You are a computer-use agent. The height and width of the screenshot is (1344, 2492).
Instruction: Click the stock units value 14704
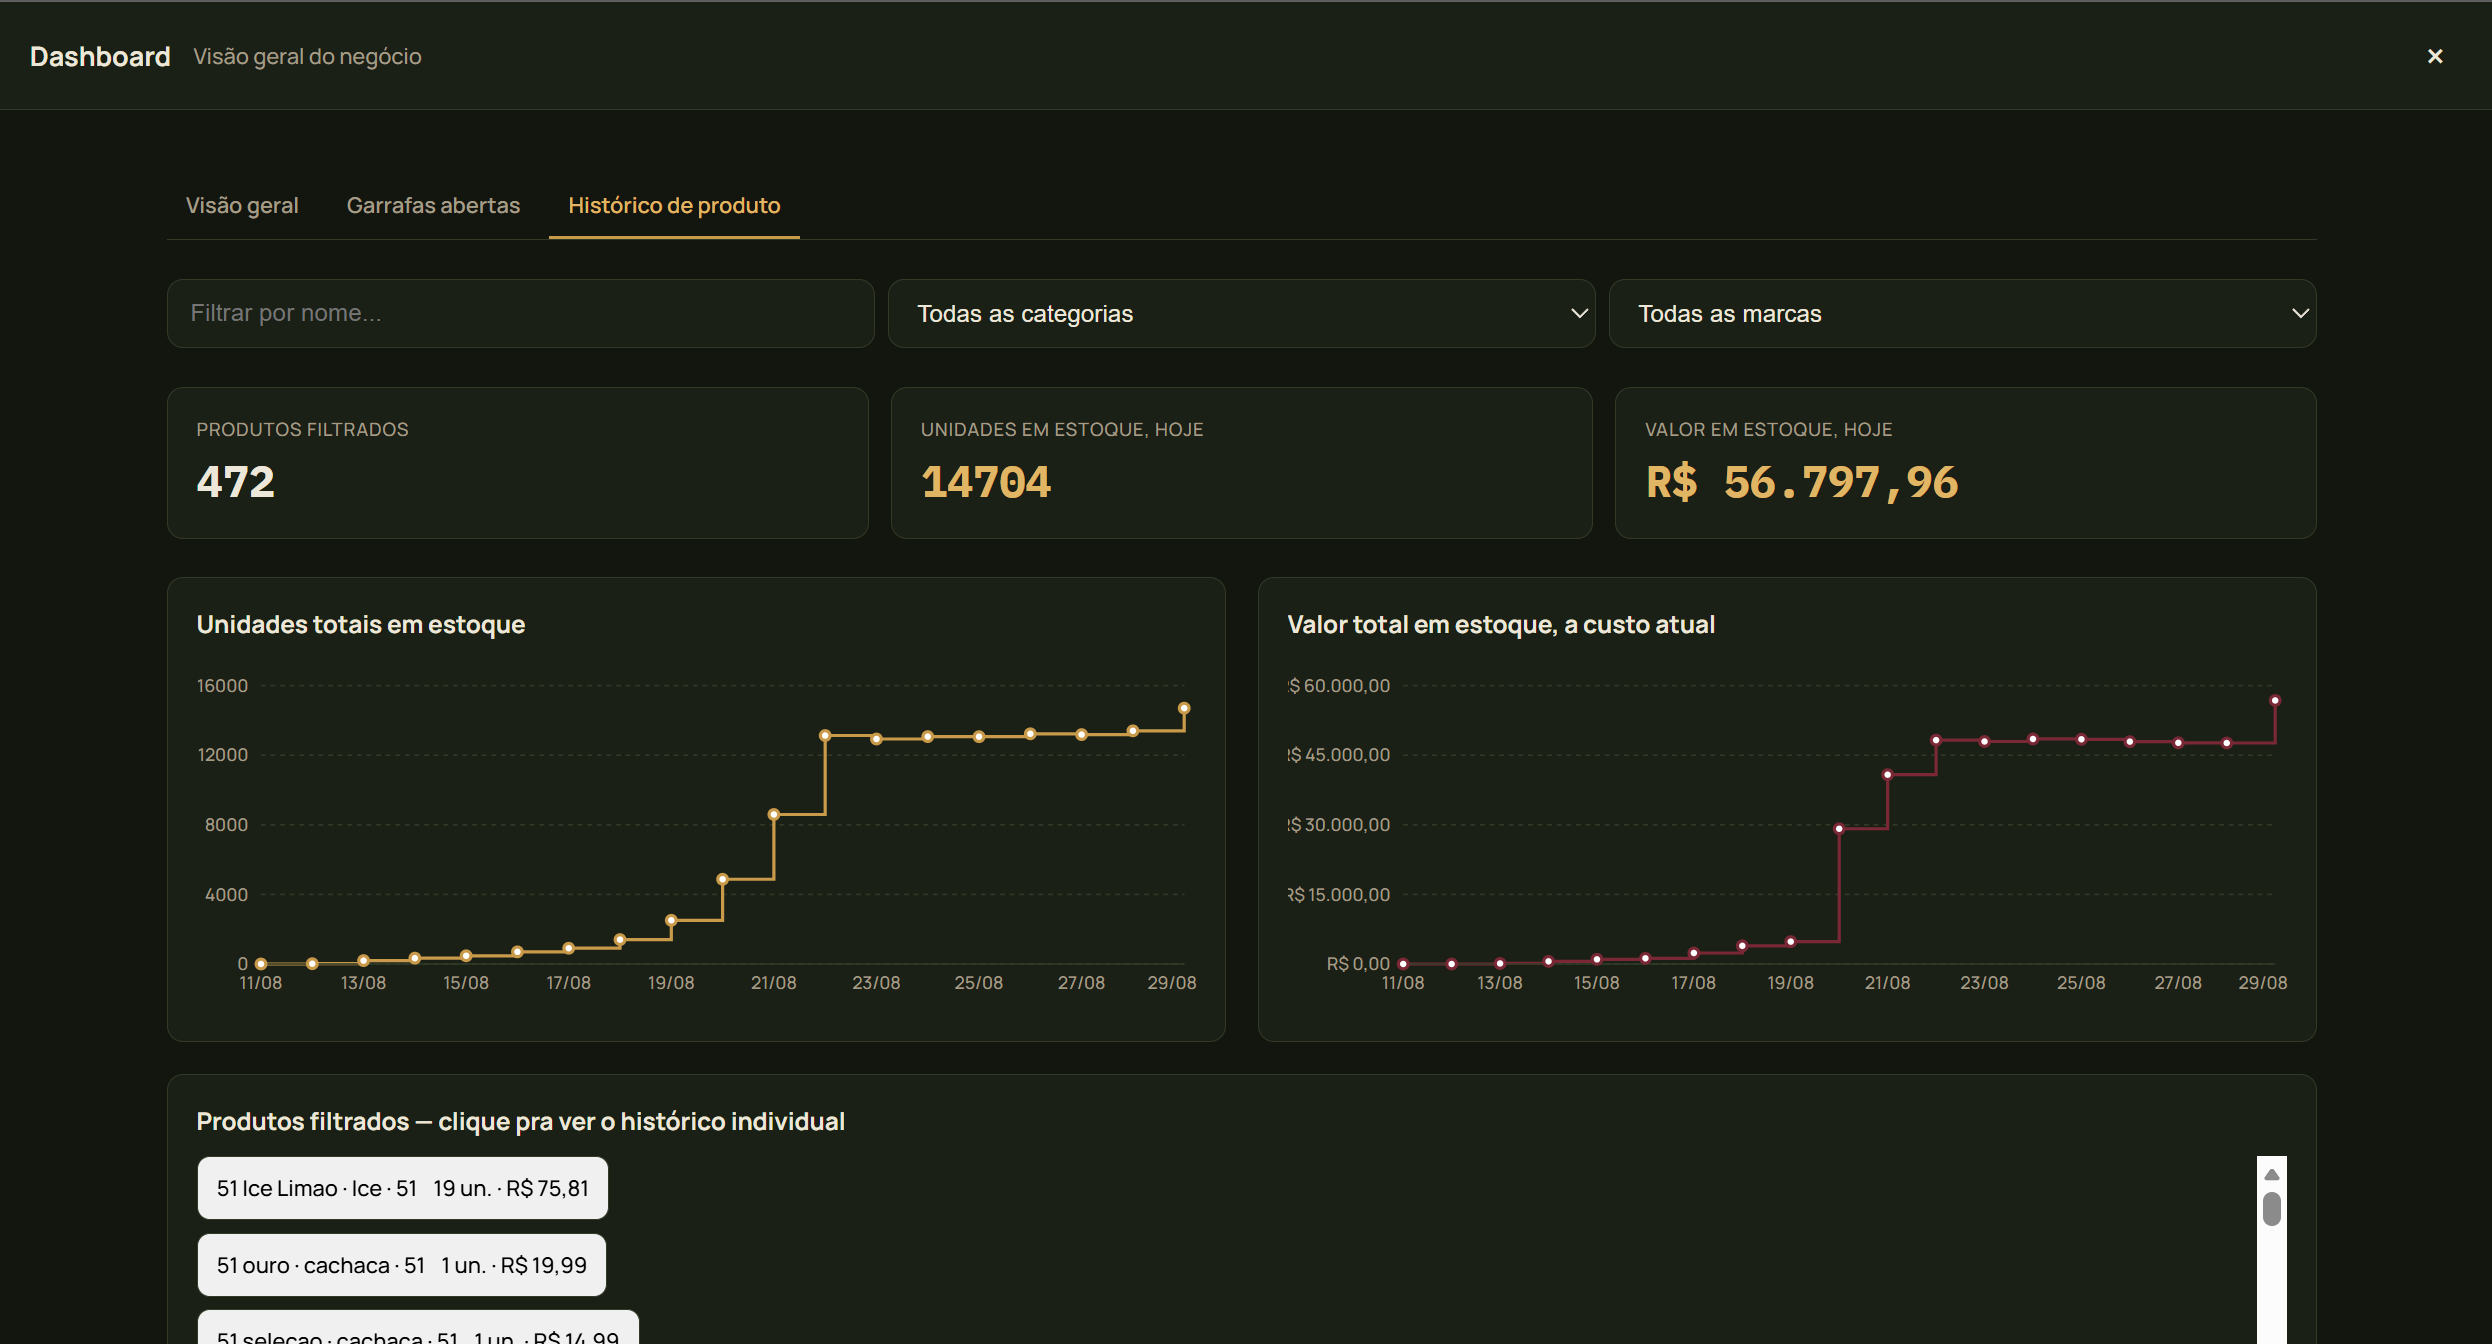coord(986,482)
